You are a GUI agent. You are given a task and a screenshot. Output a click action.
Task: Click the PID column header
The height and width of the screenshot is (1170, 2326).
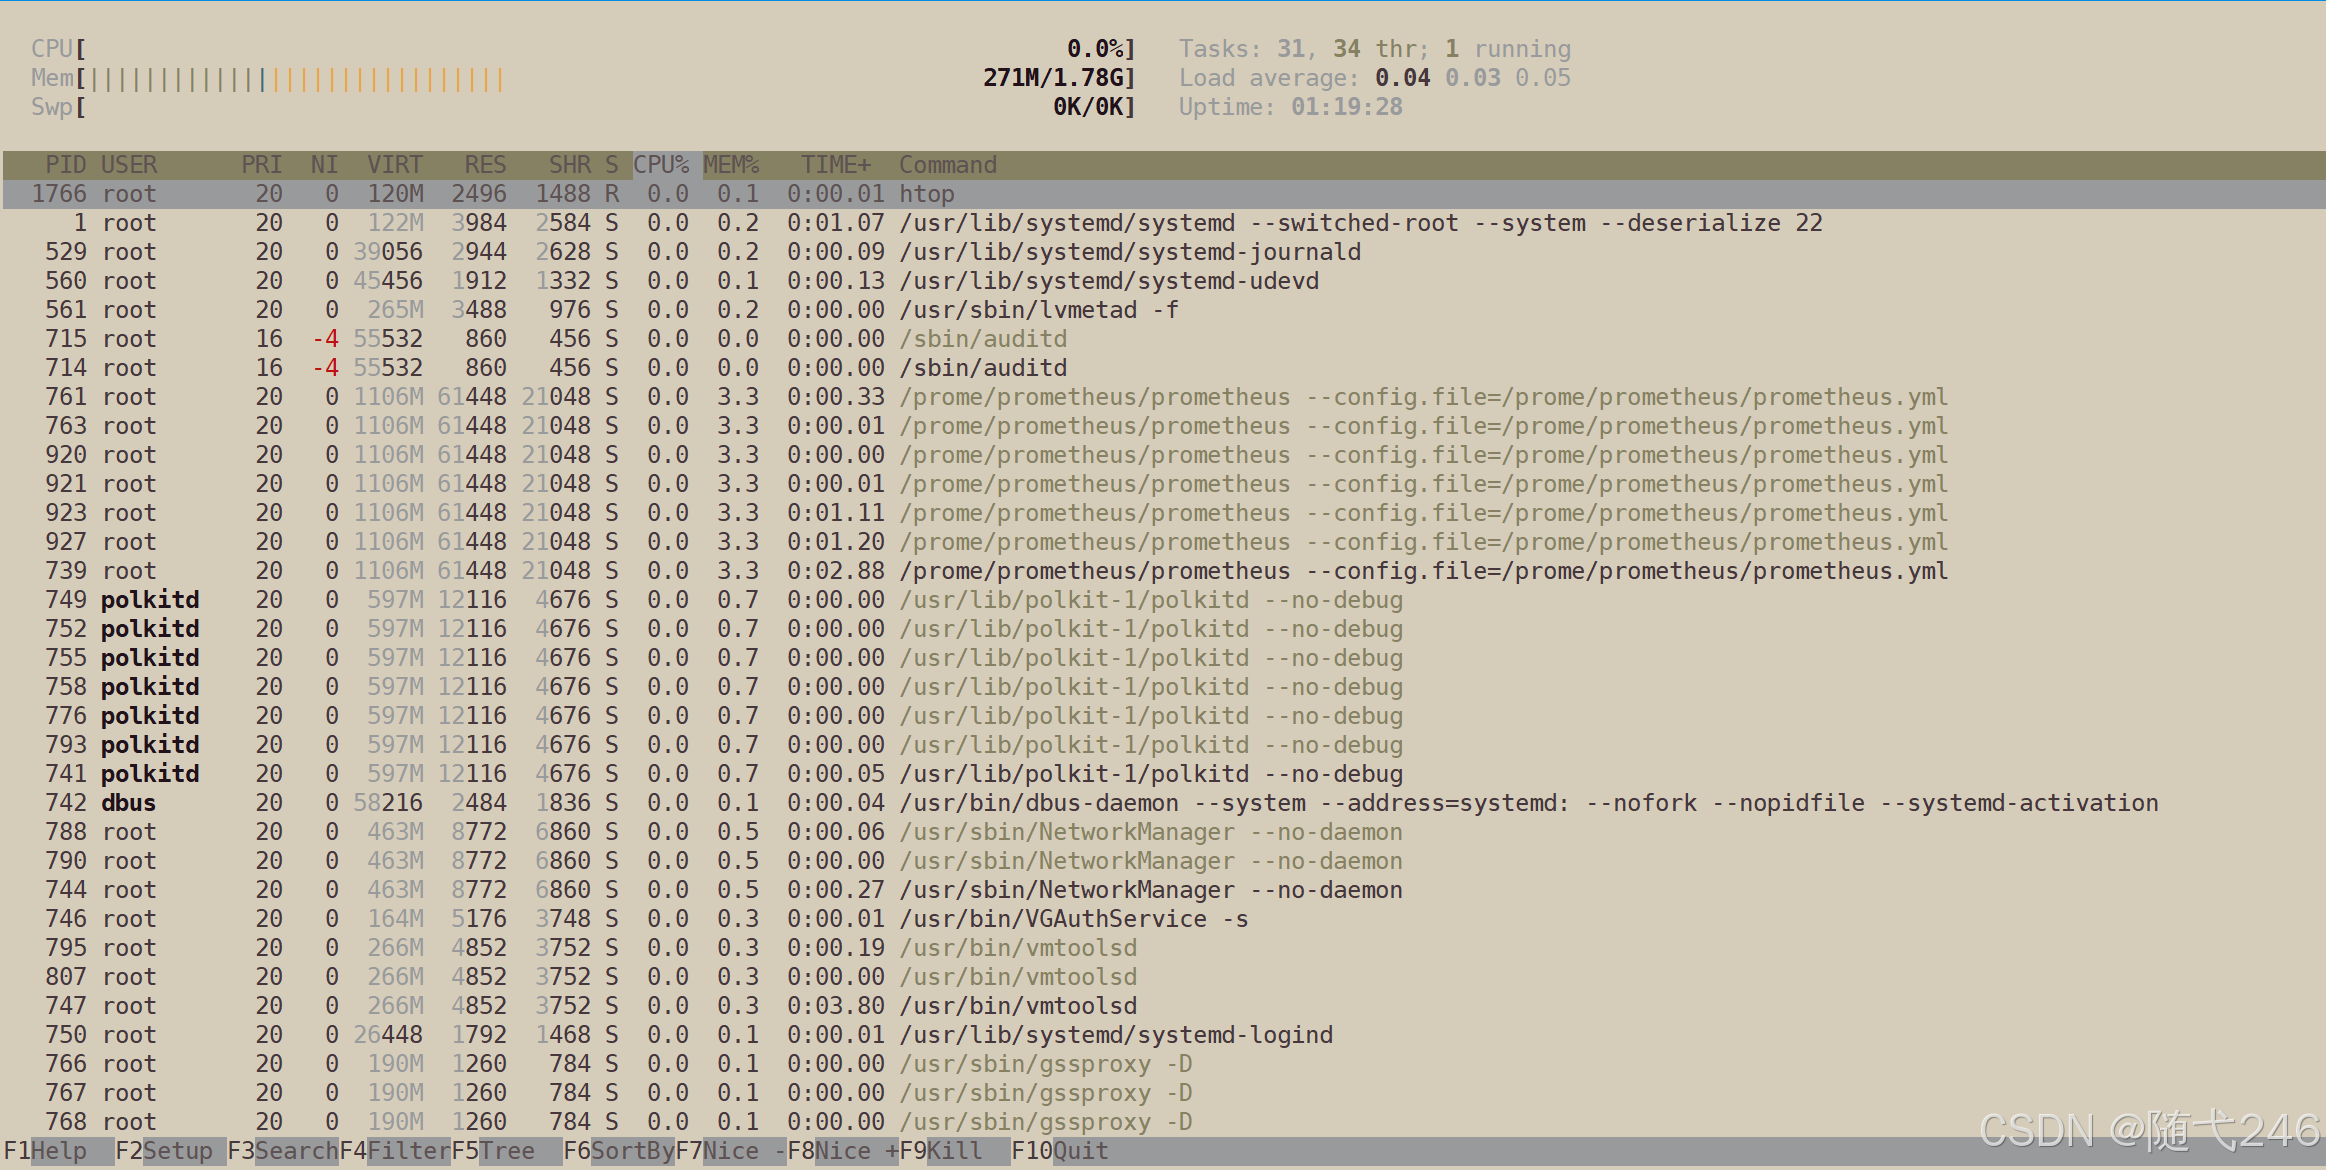tap(65, 165)
